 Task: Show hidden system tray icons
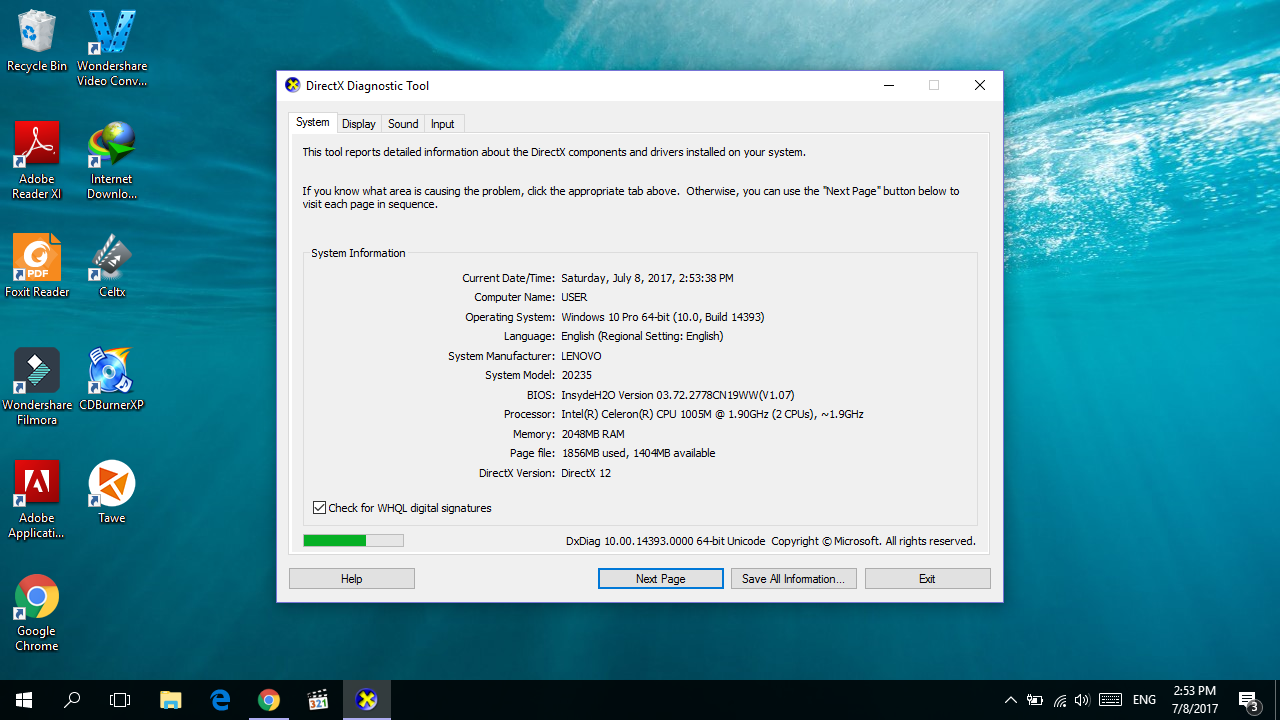(x=1010, y=700)
